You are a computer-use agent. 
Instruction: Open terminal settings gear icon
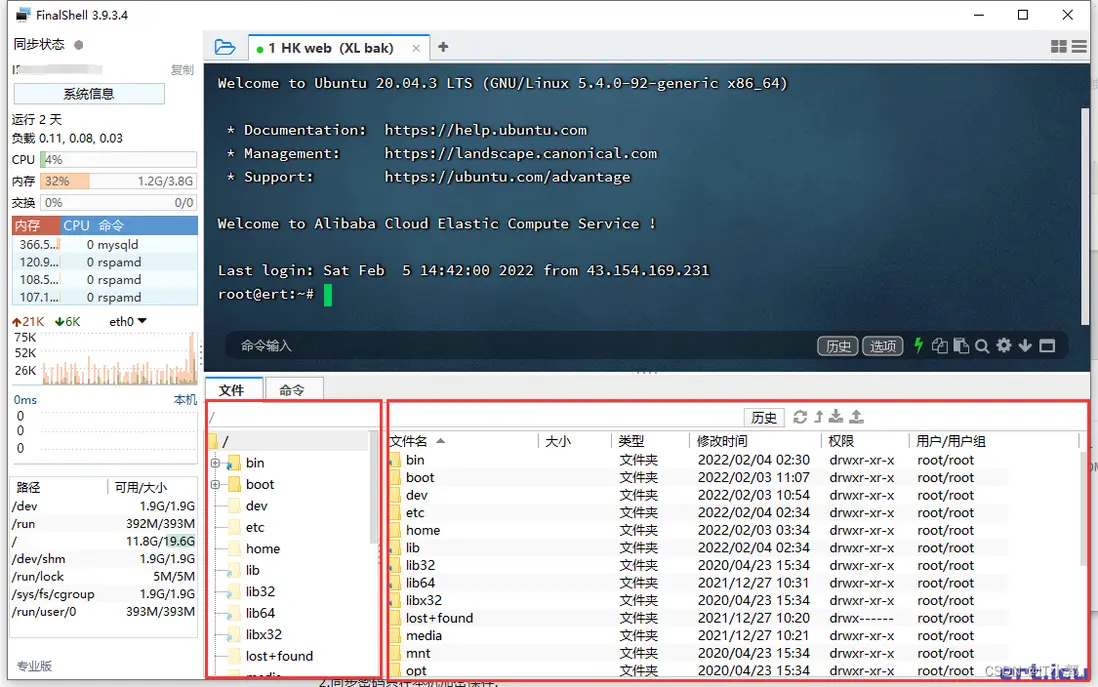(x=1003, y=345)
